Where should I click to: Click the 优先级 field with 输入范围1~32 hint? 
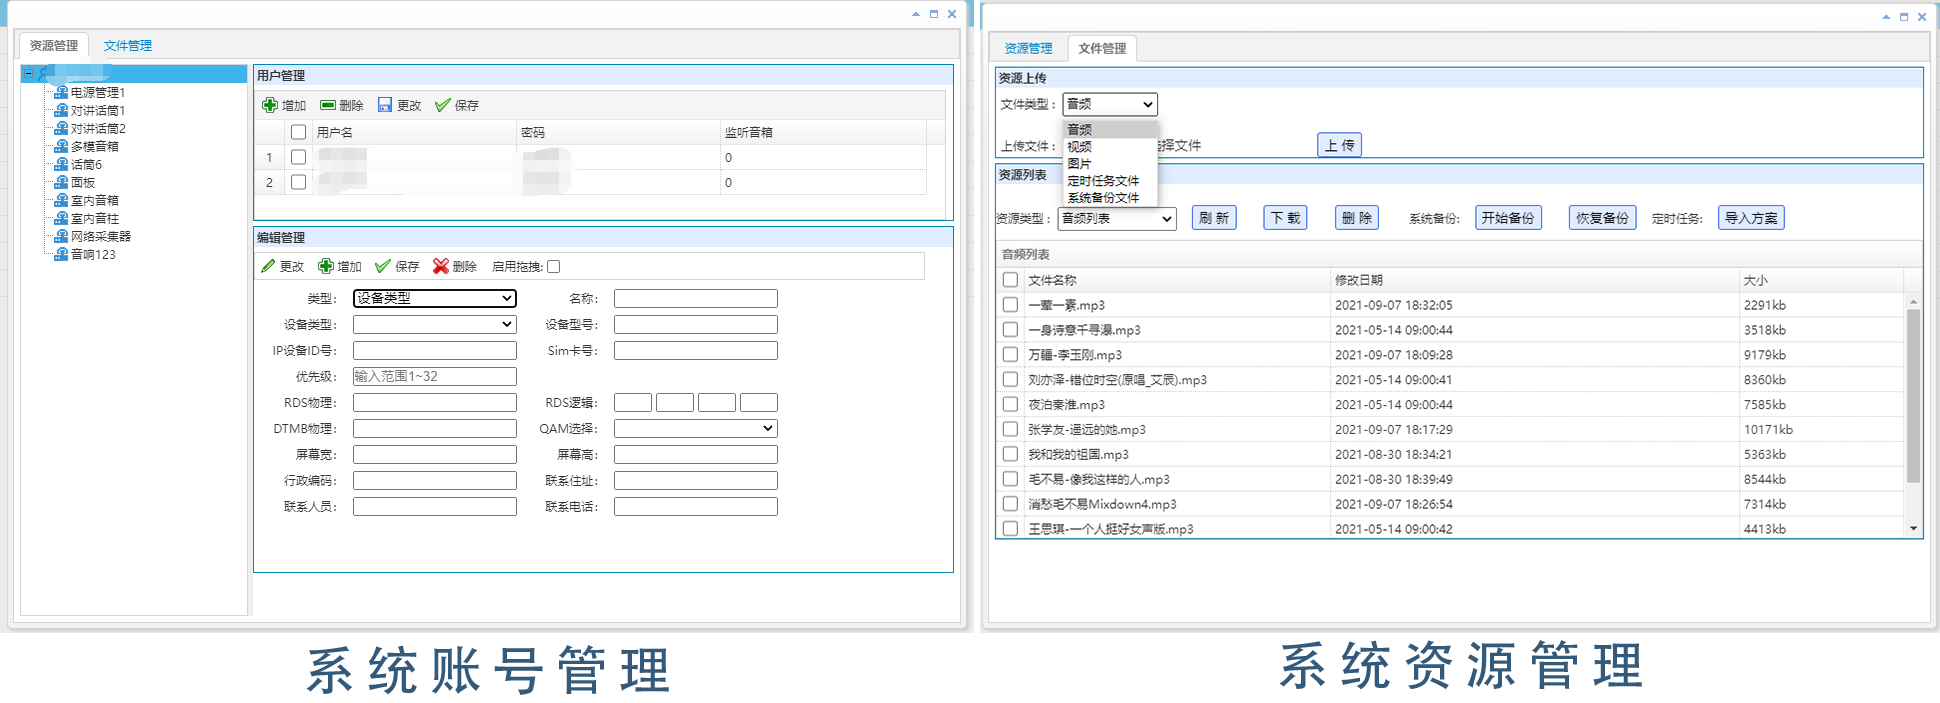tap(435, 376)
